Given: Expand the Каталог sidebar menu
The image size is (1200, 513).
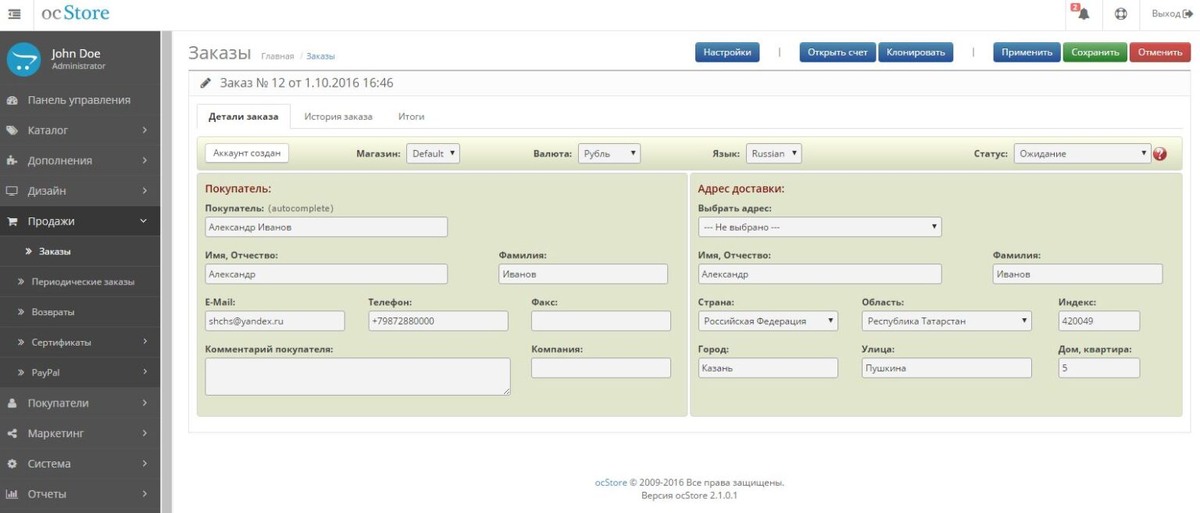Looking at the screenshot, I should [80, 130].
